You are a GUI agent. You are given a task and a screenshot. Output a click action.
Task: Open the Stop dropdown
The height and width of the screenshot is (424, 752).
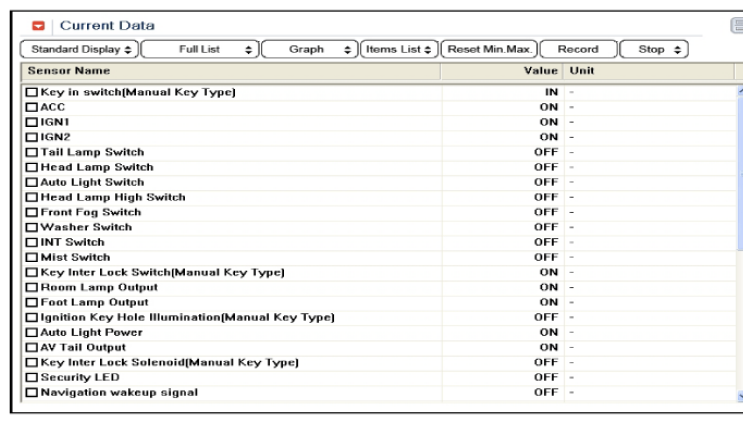pos(654,49)
